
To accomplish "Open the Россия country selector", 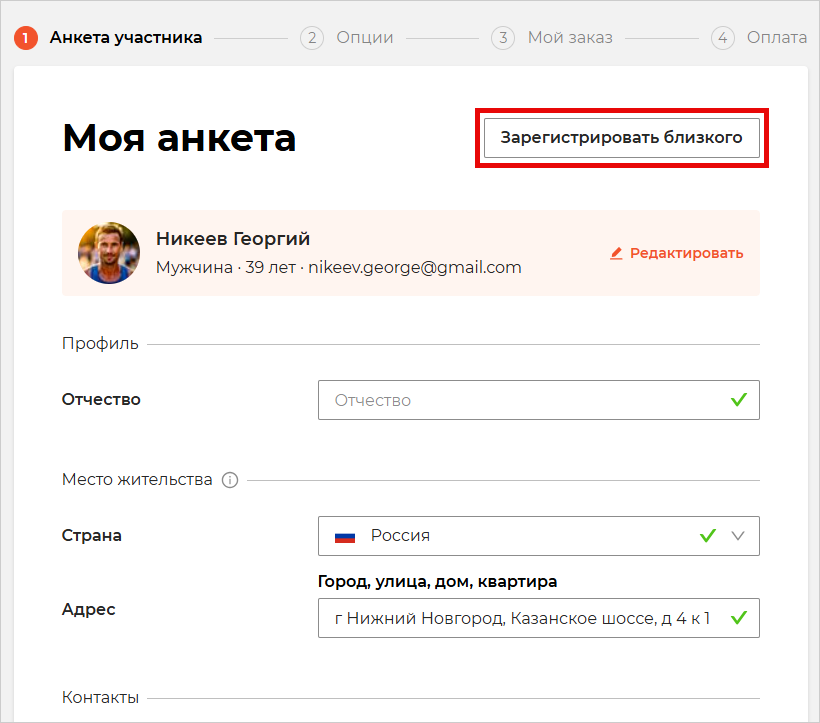I will click(539, 536).
